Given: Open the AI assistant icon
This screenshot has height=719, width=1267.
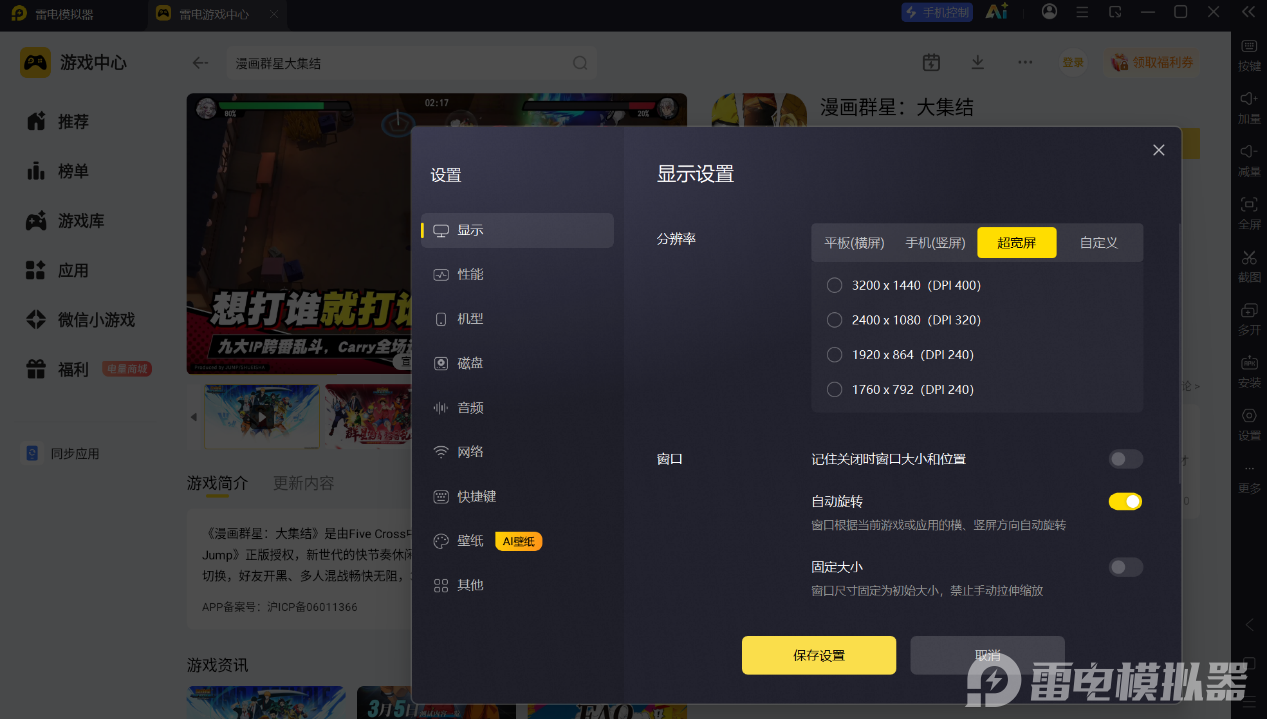Looking at the screenshot, I should point(996,12).
